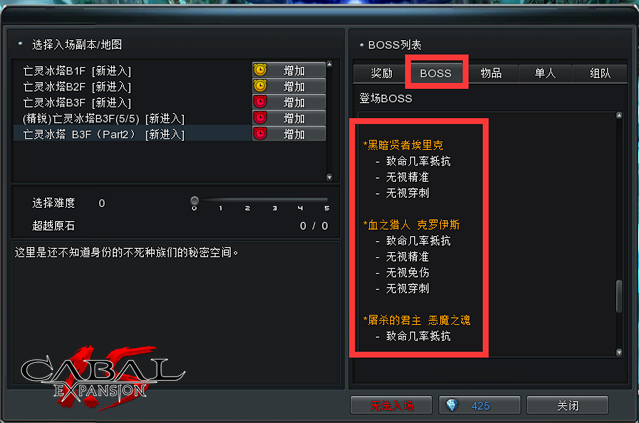Switch to the 物品 tab
The height and width of the screenshot is (423, 639).
(x=491, y=73)
